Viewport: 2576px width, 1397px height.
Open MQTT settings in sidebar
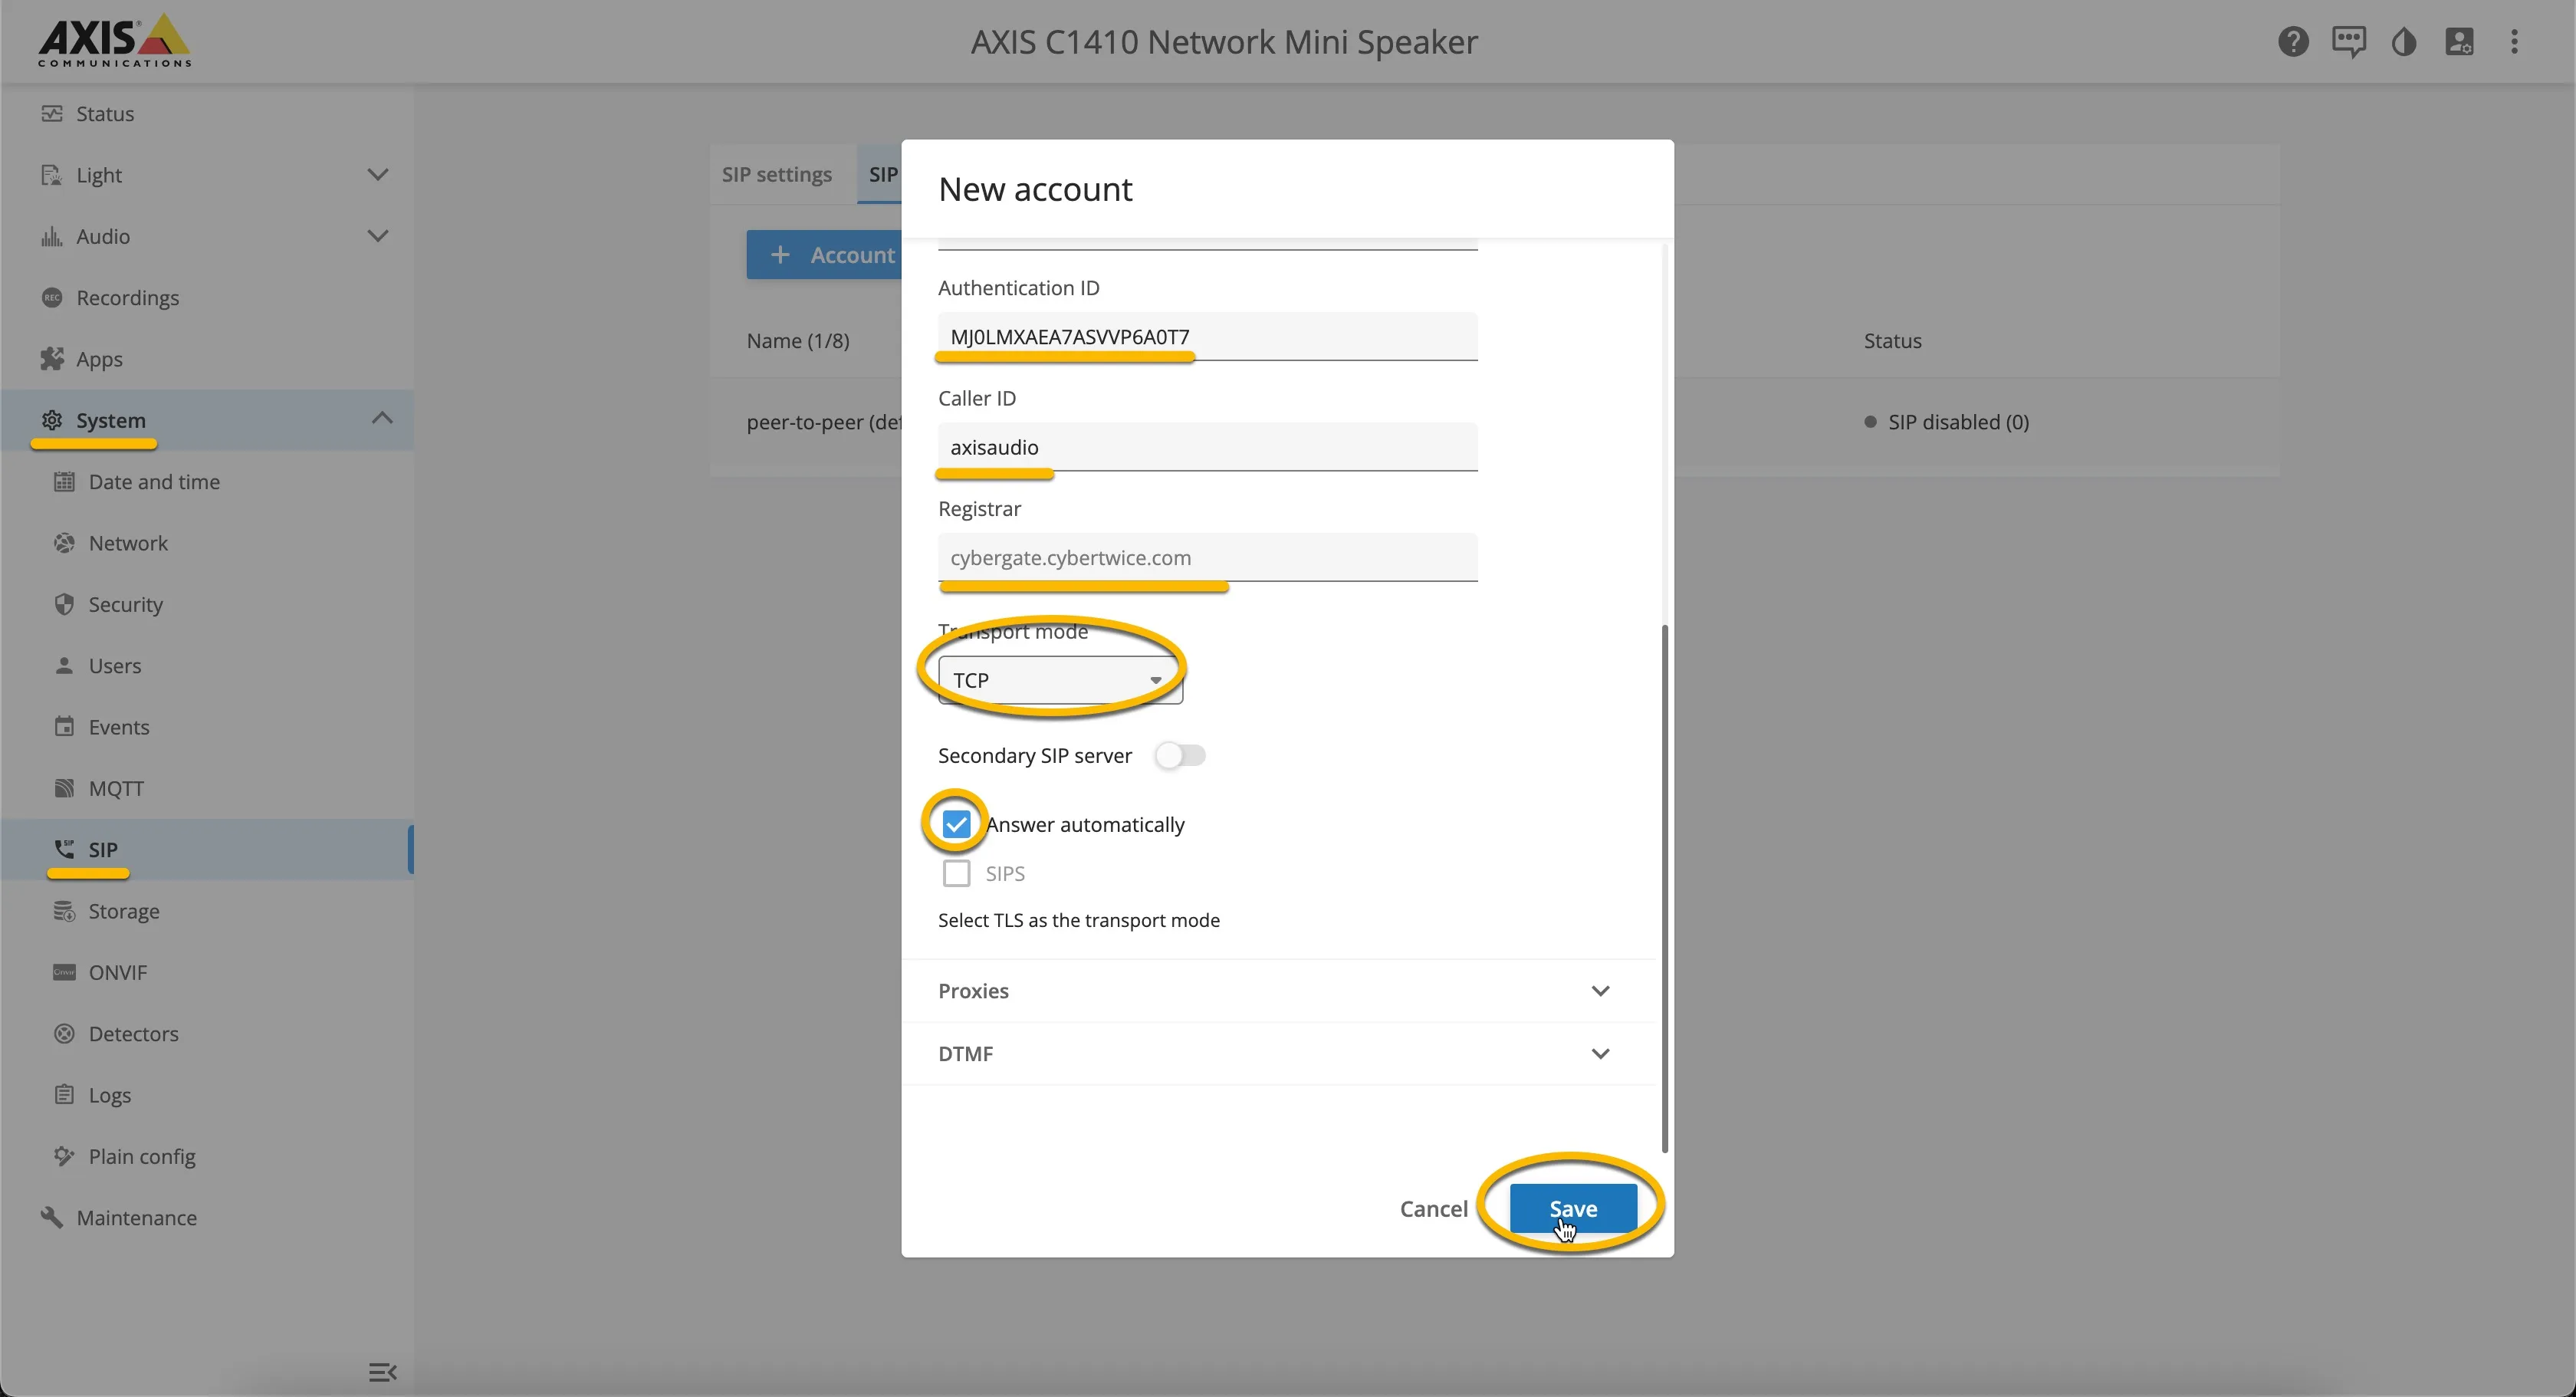[x=206, y=788]
